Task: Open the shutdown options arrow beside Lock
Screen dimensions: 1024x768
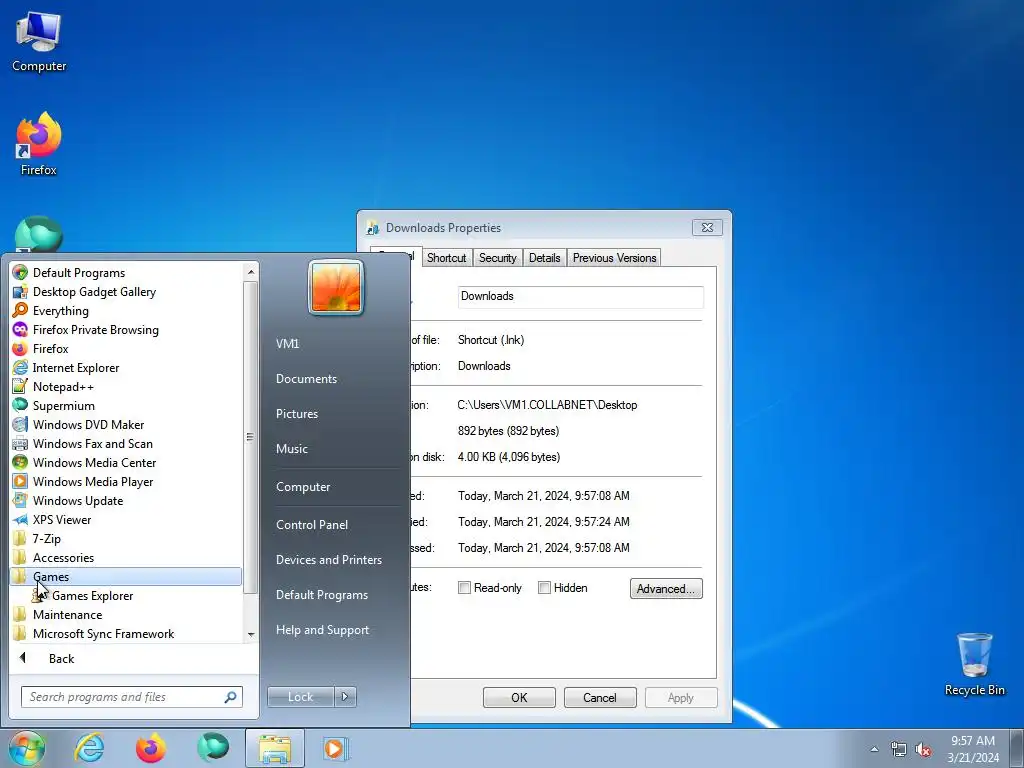Action: pos(345,697)
